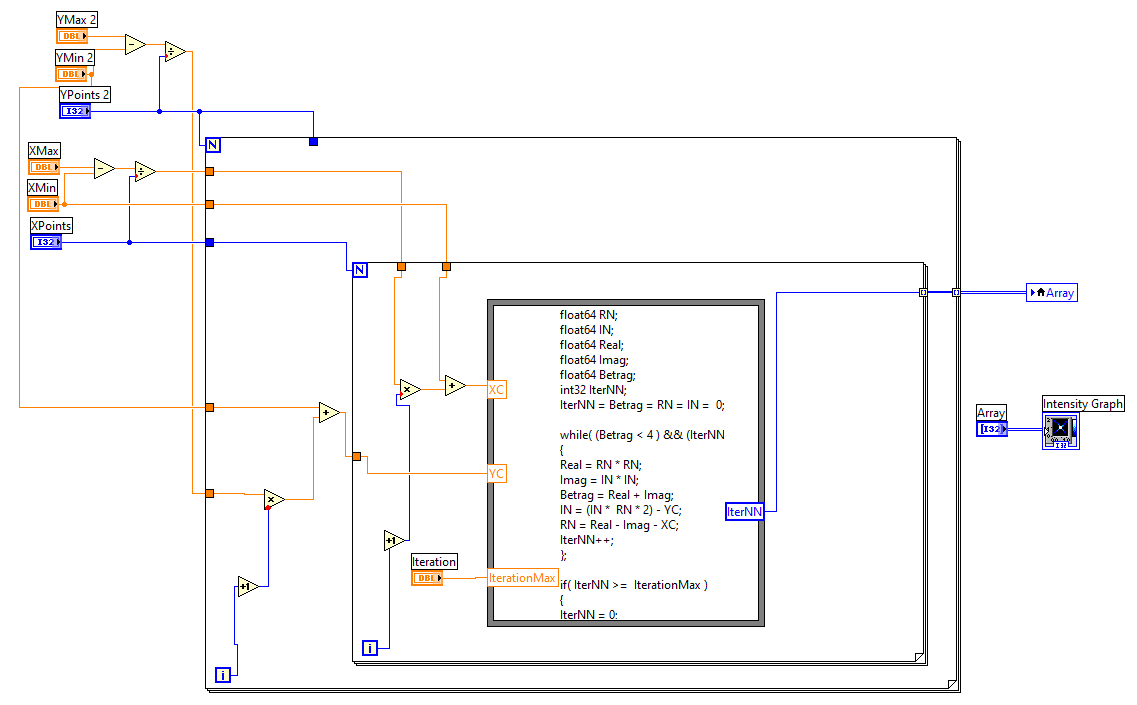
Task: Select the outer For Loop N terminal
Action: pos(213,144)
